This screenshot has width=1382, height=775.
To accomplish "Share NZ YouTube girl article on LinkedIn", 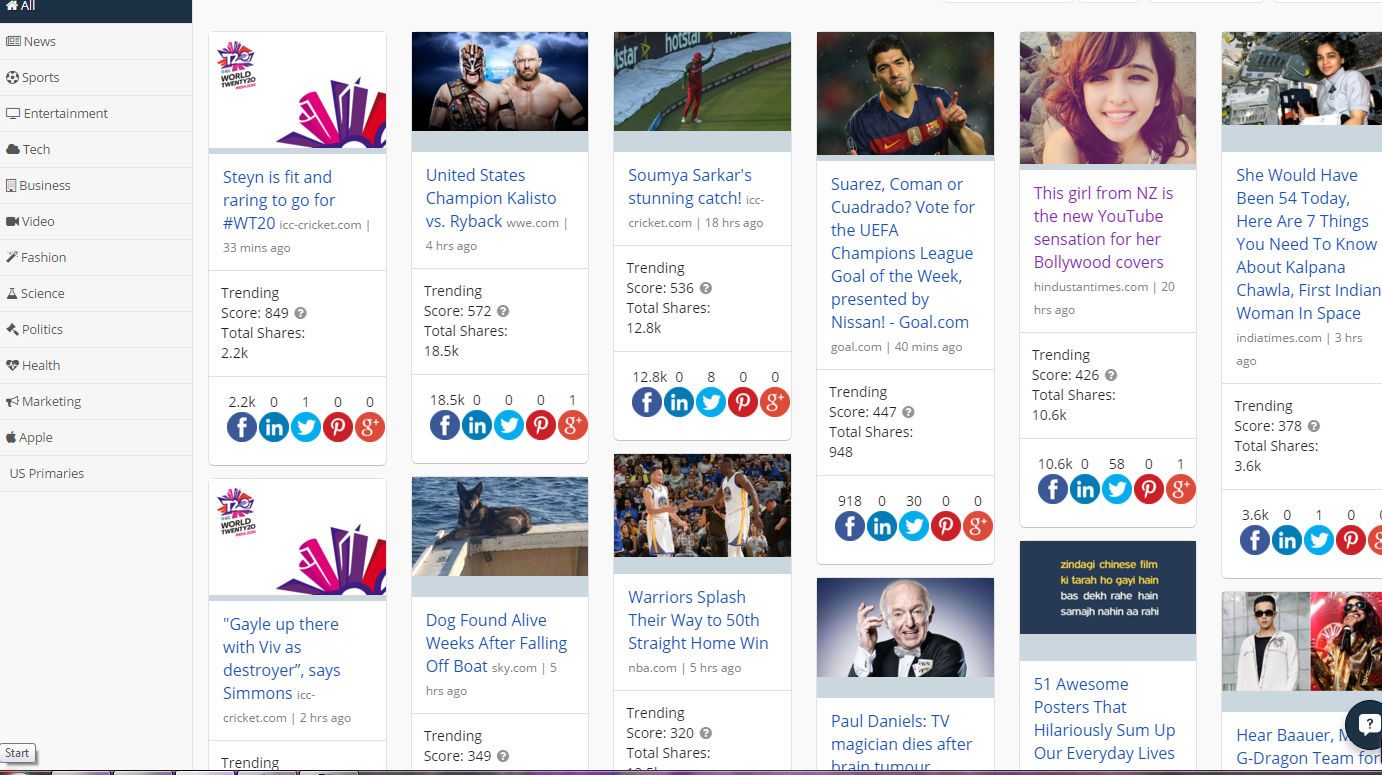I will tap(1085, 489).
